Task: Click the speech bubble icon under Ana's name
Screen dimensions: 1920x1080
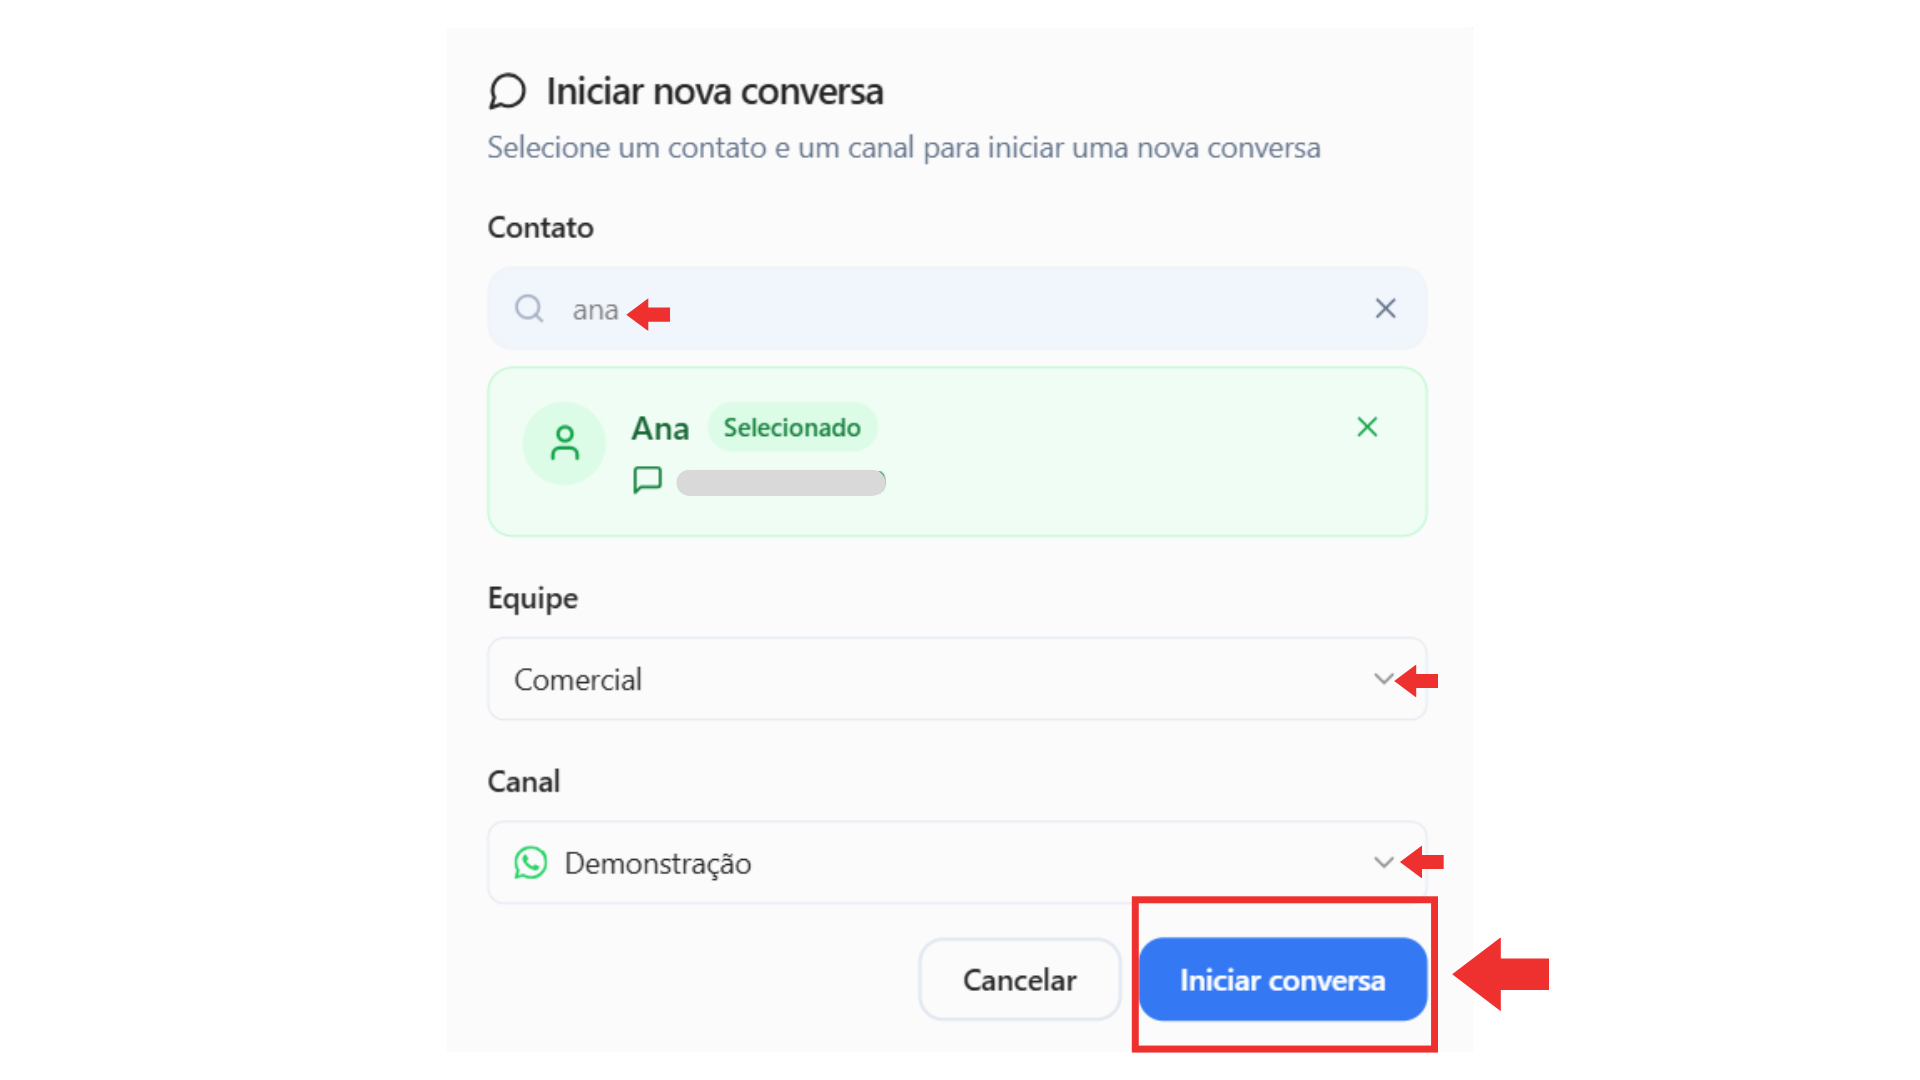Action: (647, 479)
